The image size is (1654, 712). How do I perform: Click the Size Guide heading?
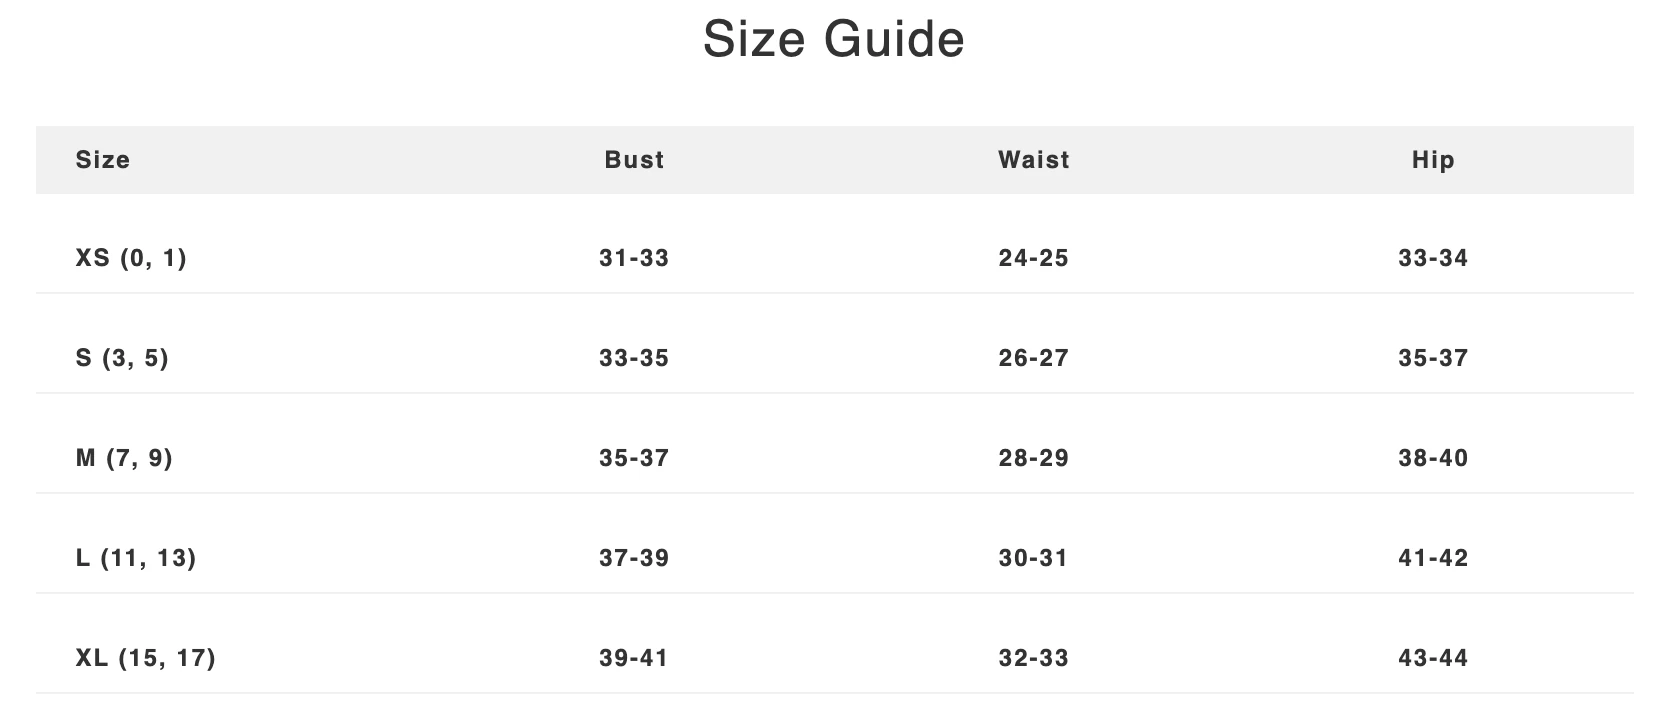click(x=833, y=40)
